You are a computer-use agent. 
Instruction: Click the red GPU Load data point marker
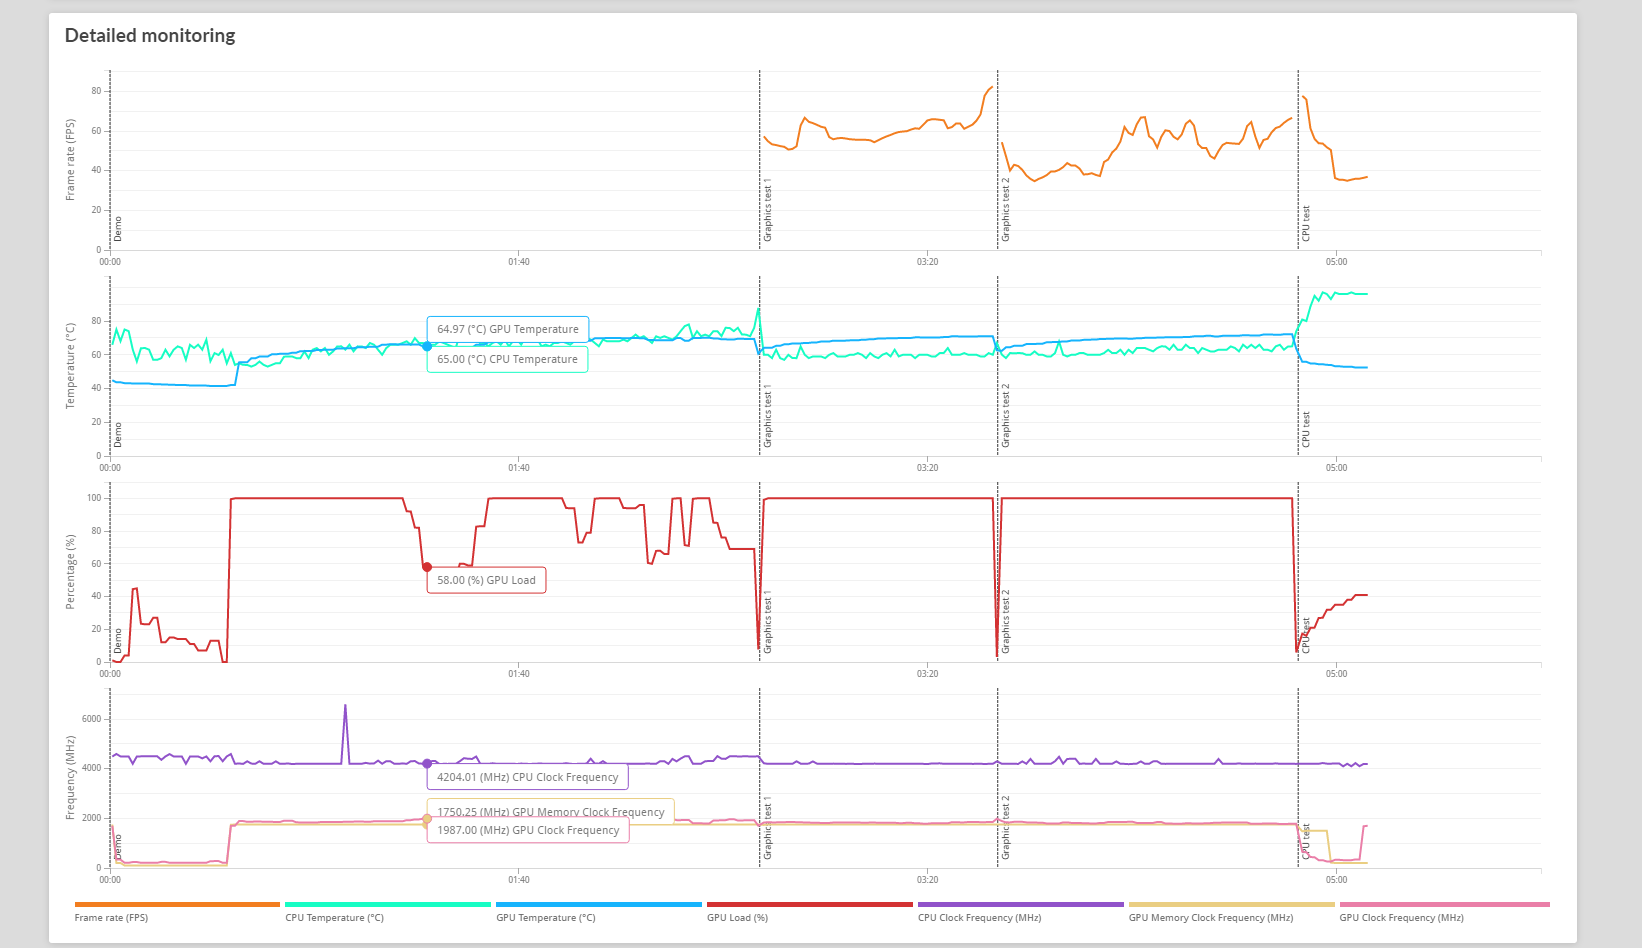pos(427,567)
